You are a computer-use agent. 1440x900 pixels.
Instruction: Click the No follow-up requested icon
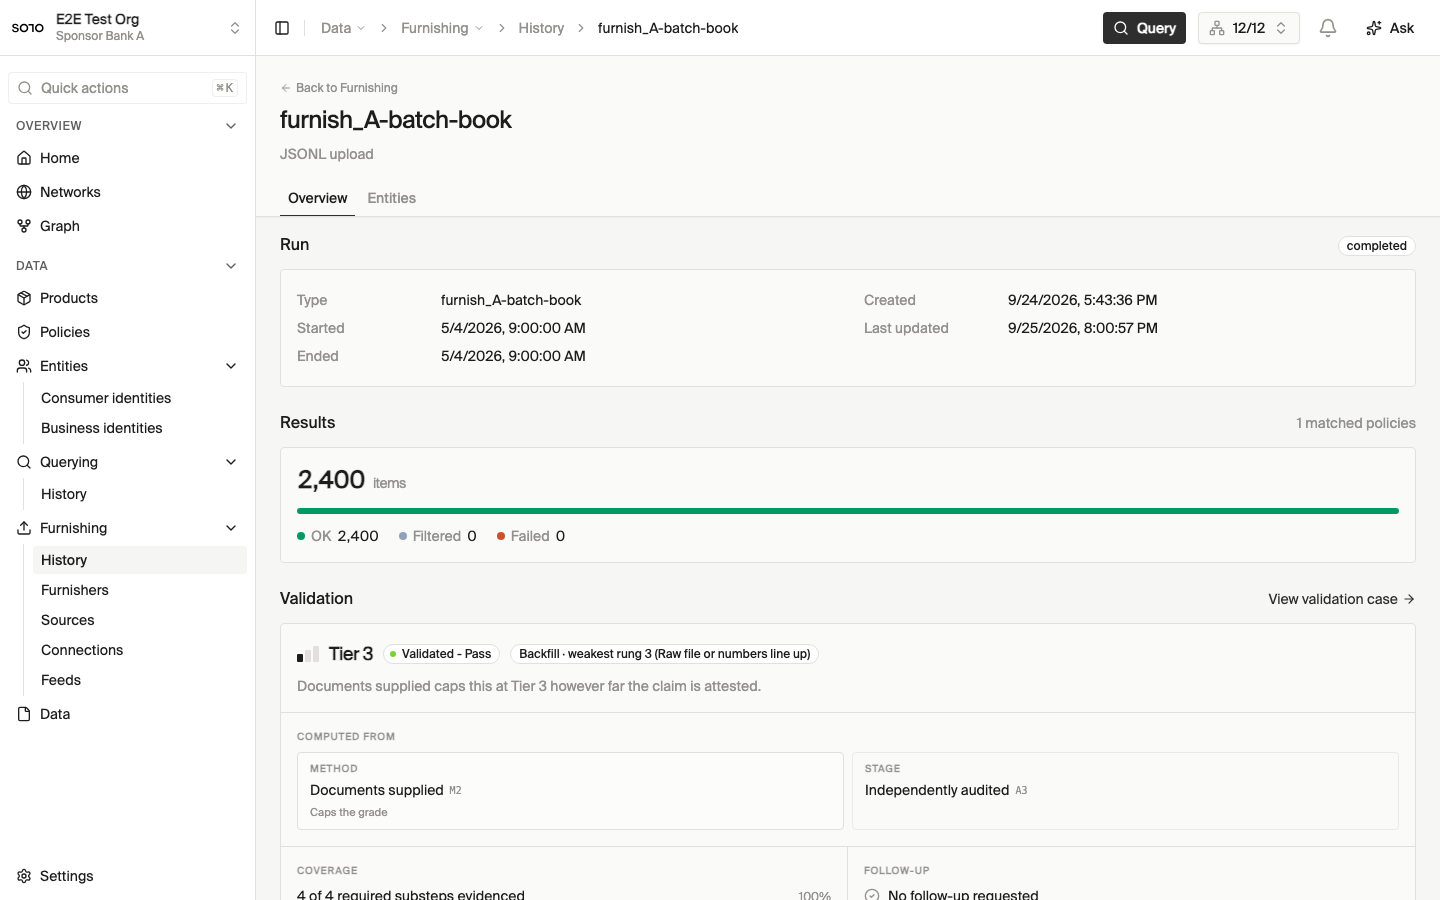872,895
